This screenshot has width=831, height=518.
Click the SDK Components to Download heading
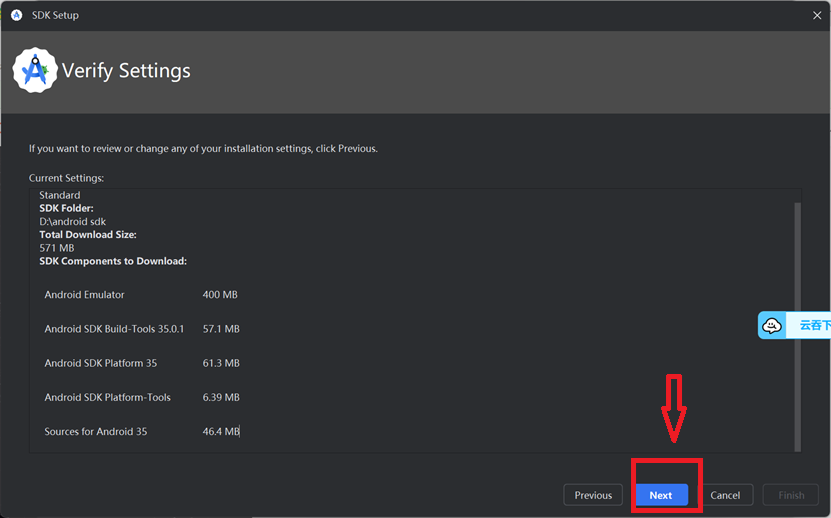click(113, 261)
